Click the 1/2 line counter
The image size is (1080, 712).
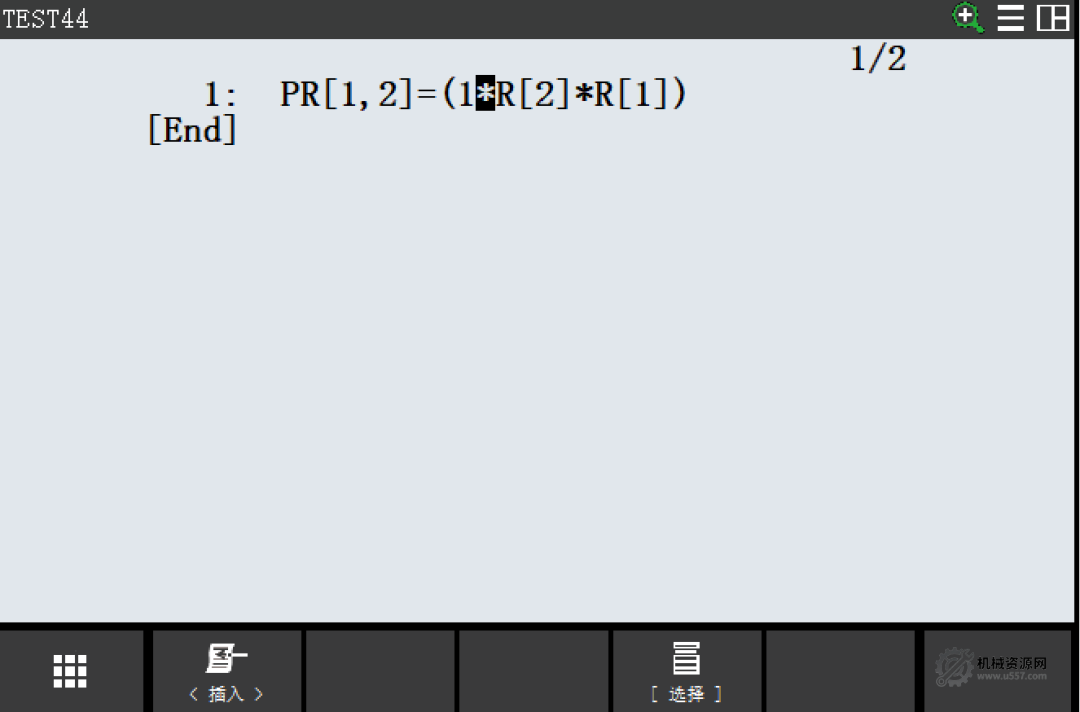click(878, 59)
